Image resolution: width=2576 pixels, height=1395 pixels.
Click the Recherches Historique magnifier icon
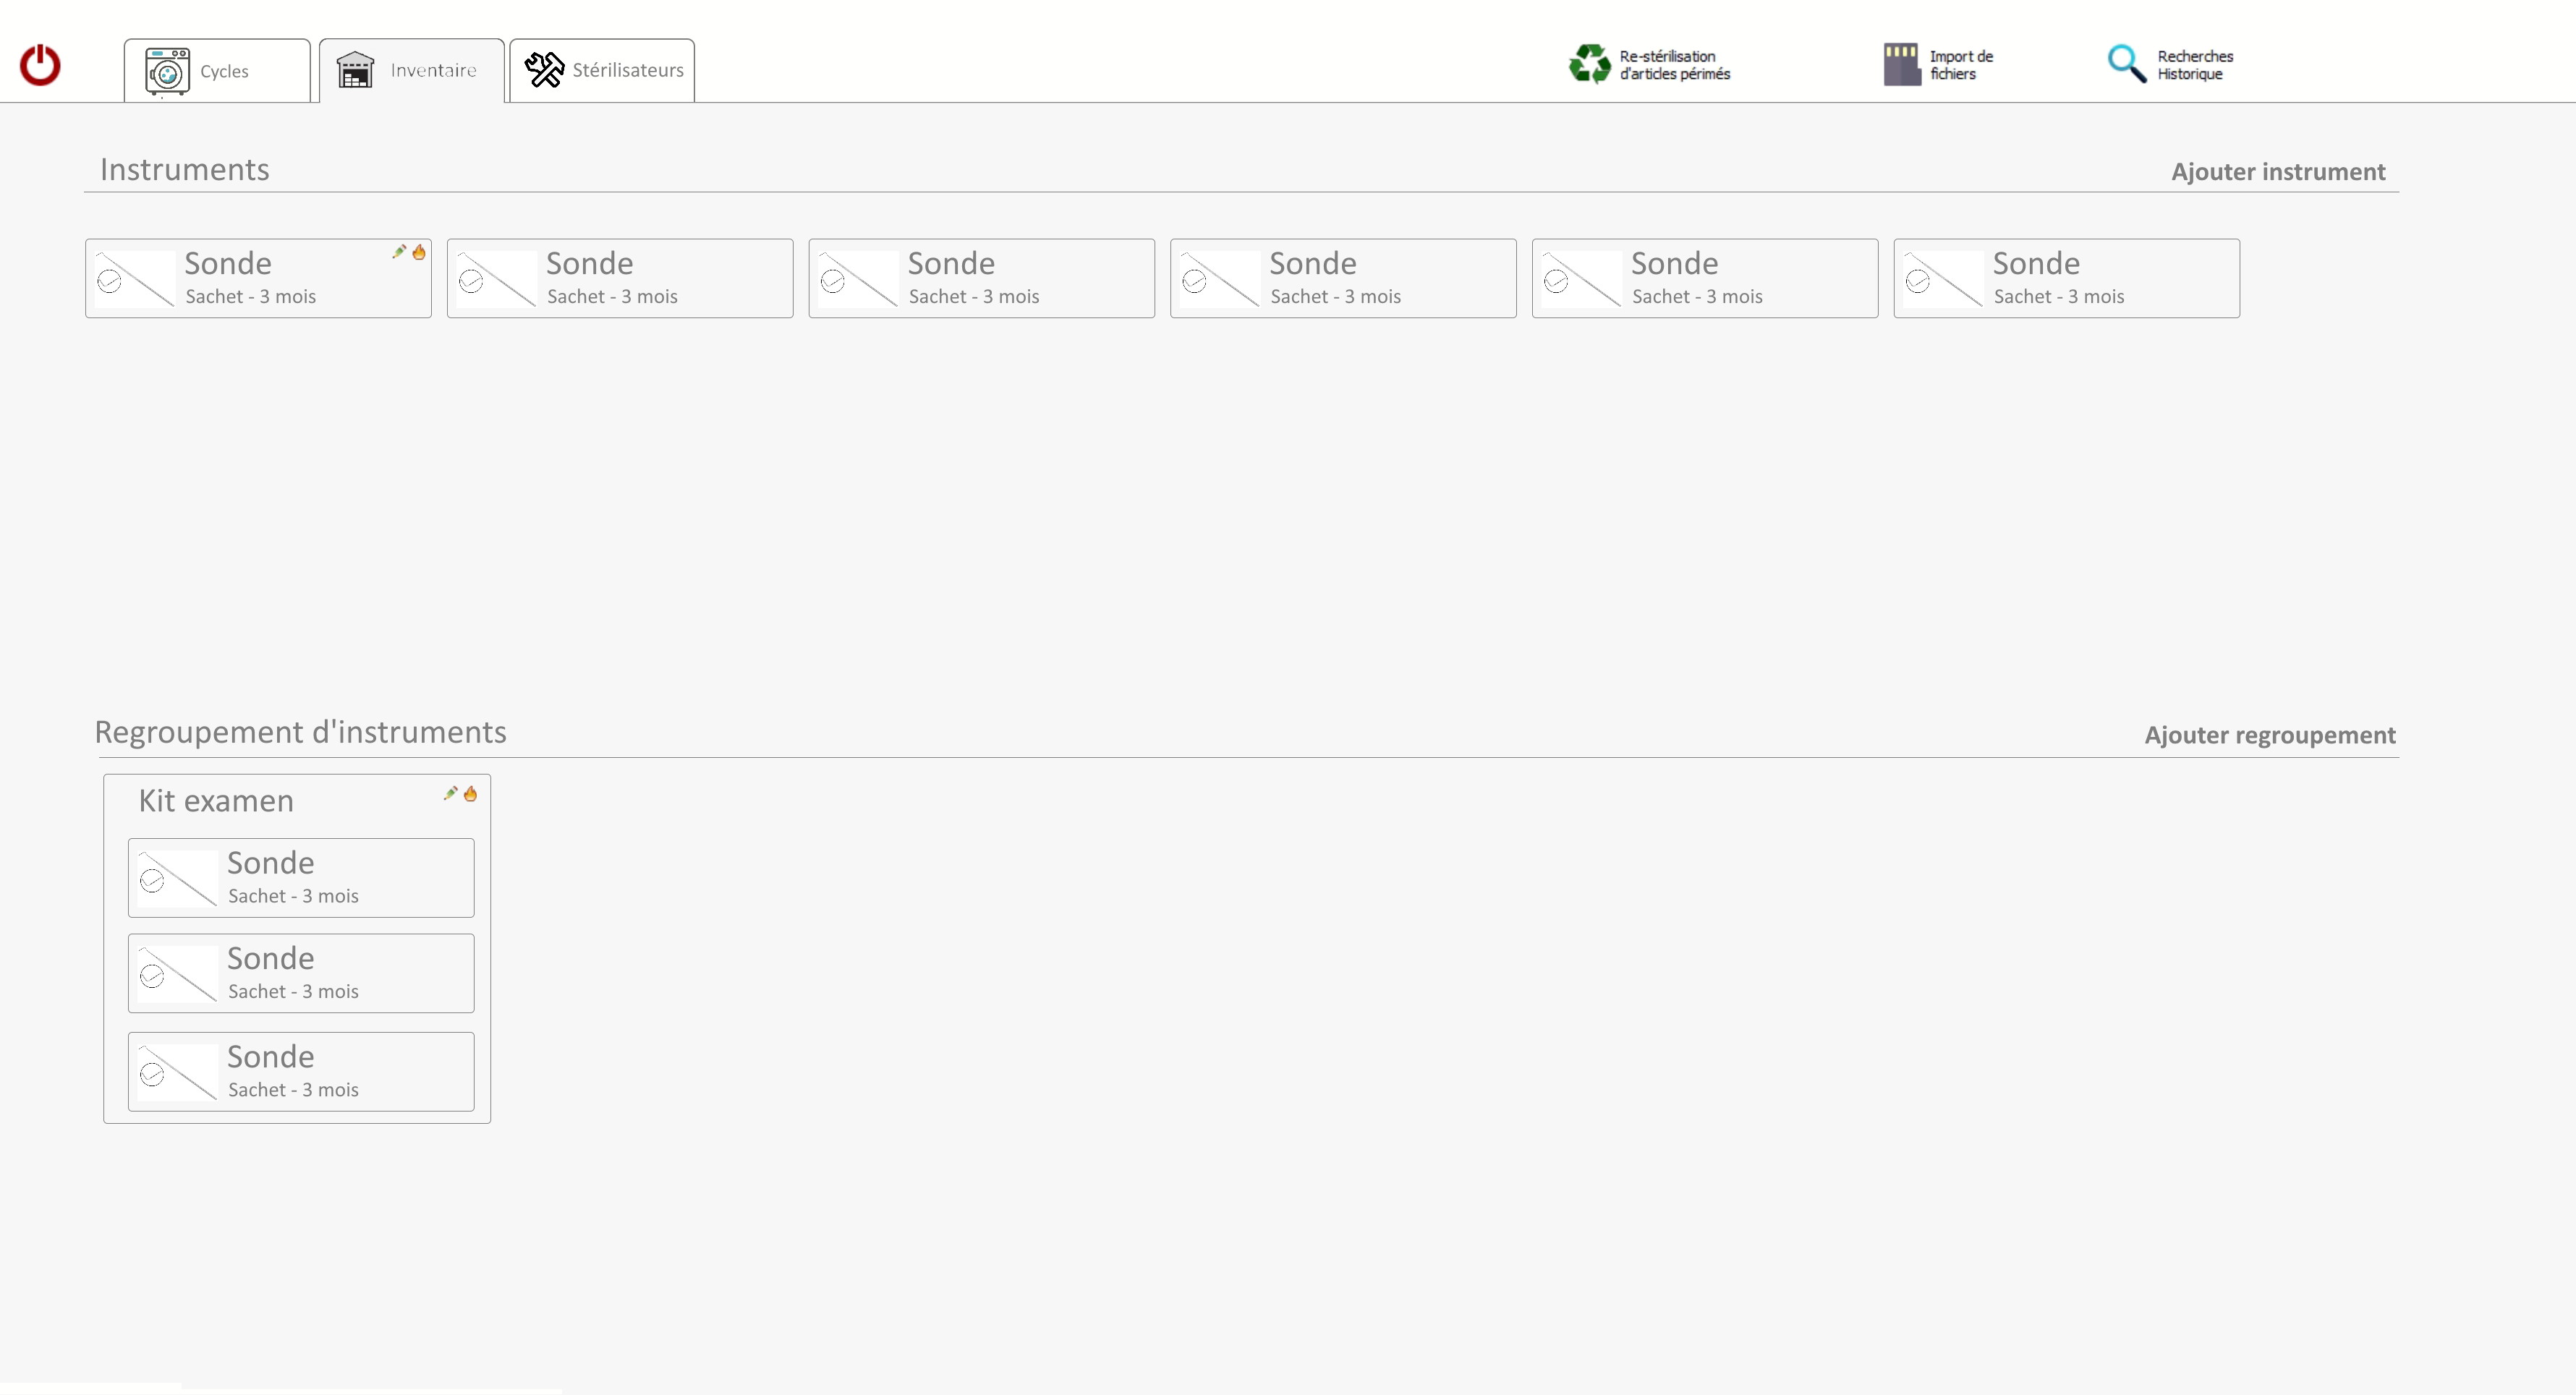click(2126, 64)
